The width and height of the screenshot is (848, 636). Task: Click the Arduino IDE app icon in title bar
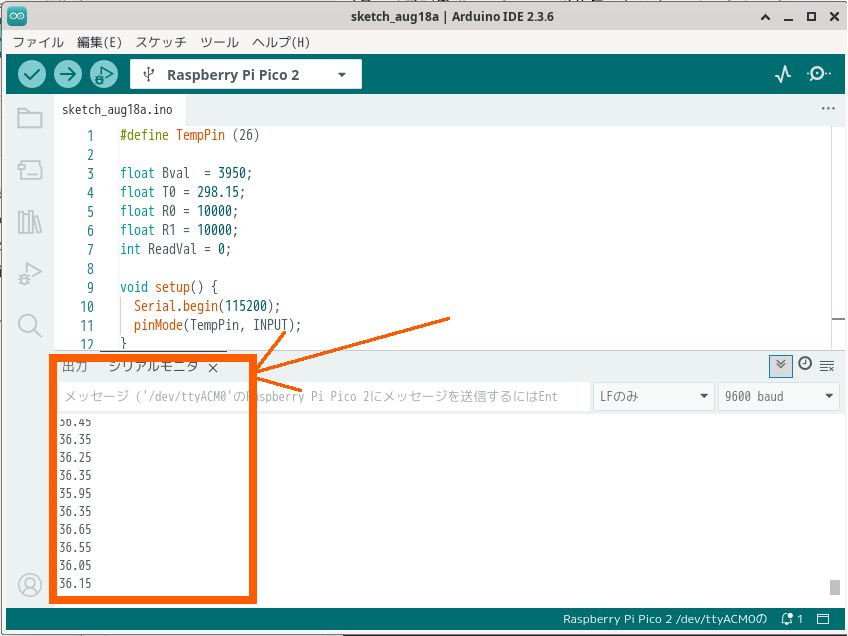point(17,17)
